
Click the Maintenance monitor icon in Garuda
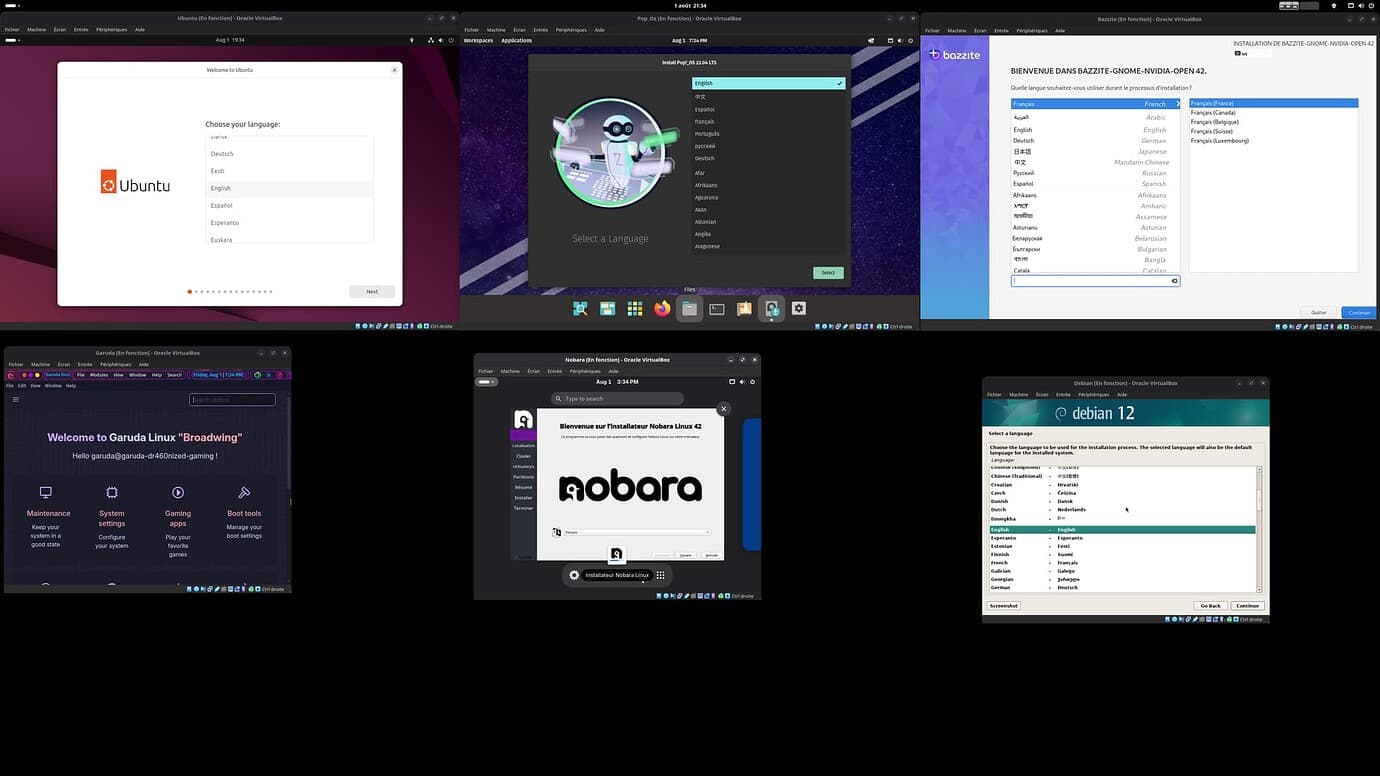[x=45, y=492]
